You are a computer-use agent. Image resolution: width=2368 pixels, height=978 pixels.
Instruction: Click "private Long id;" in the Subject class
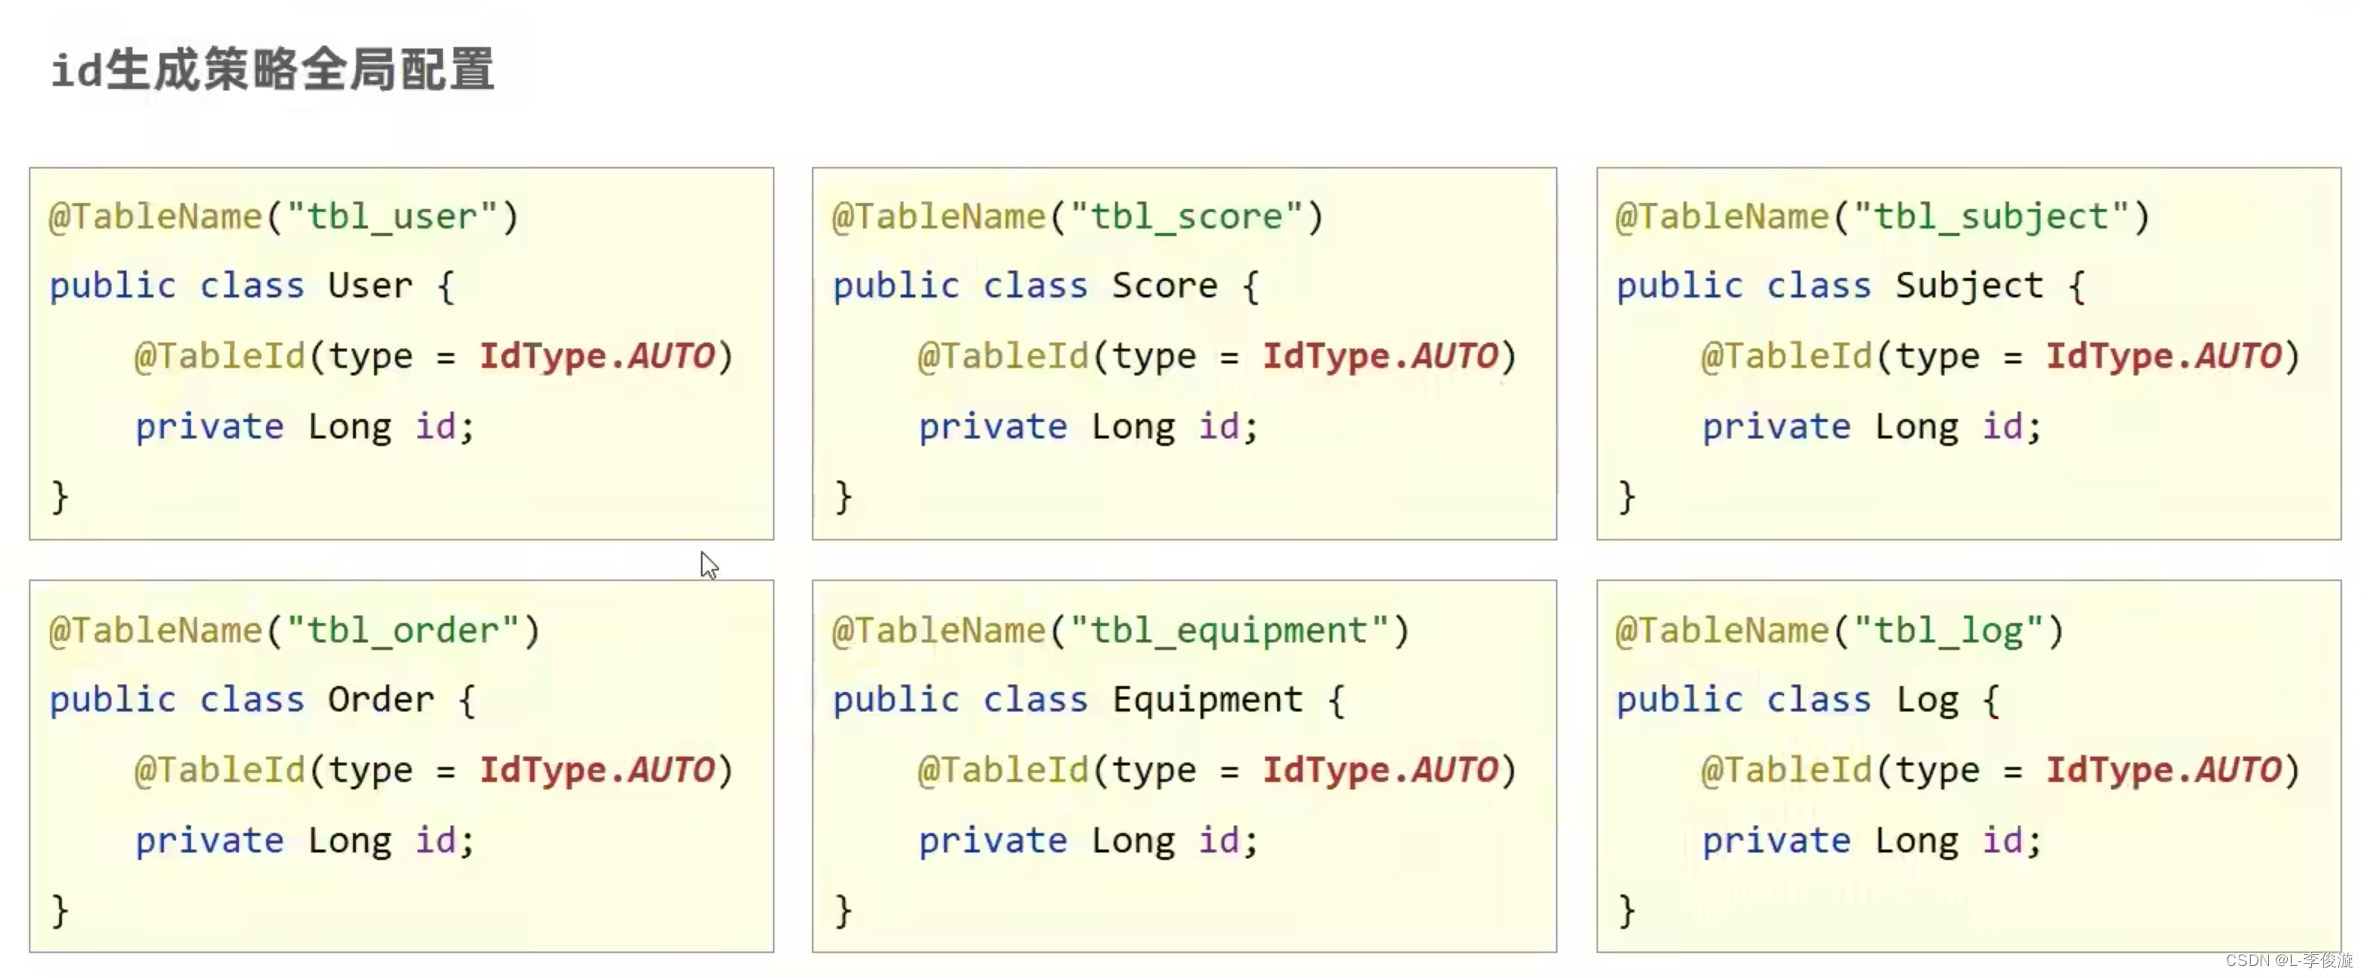pyautogui.click(x=1872, y=427)
